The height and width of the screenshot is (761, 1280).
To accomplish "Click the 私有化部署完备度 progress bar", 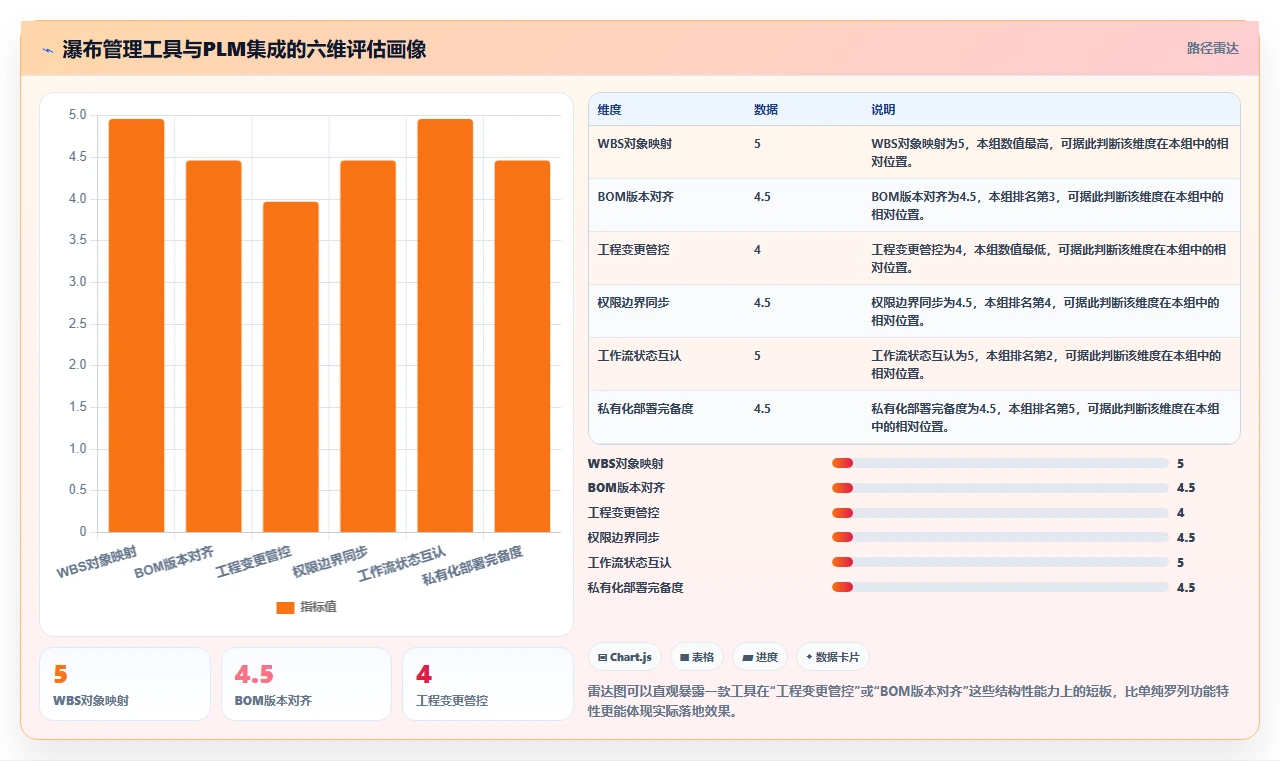I will [x=1000, y=587].
